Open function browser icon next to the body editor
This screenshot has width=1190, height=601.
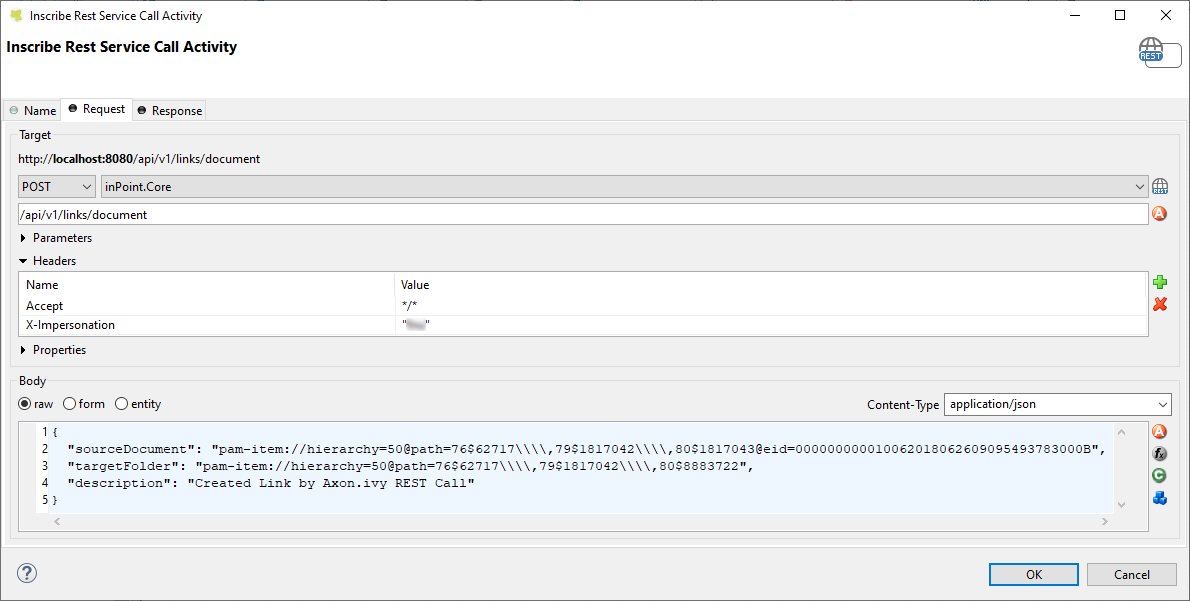coord(1160,453)
